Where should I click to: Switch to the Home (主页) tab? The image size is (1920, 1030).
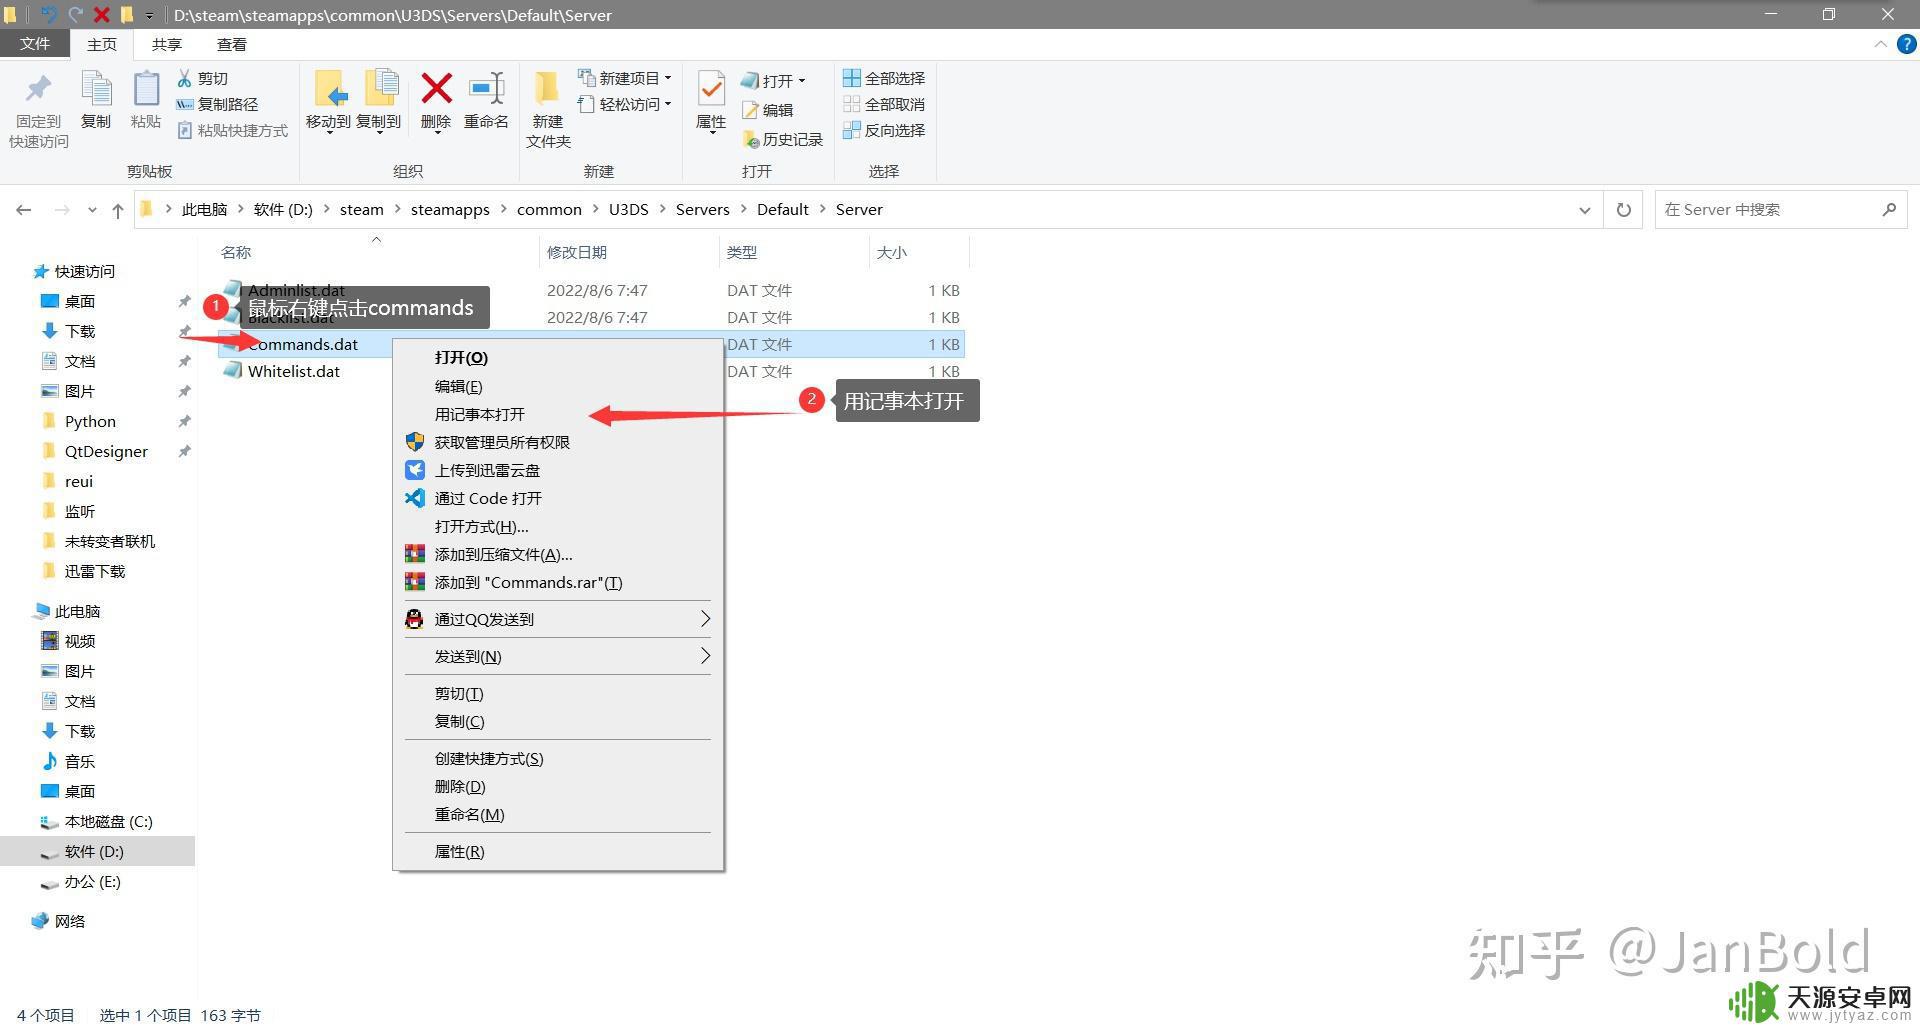(101, 45)
